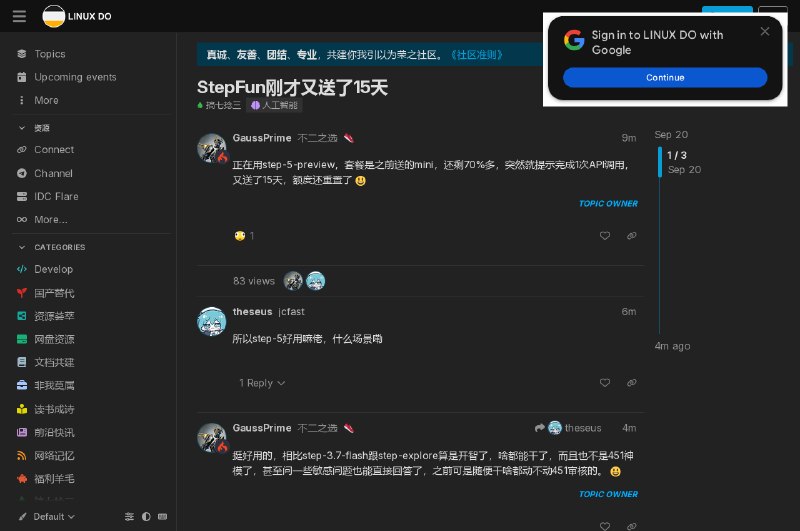Click the reply-to theseus indicator
This screenshot has width=800, height=531.
click(x=568, y=428)
